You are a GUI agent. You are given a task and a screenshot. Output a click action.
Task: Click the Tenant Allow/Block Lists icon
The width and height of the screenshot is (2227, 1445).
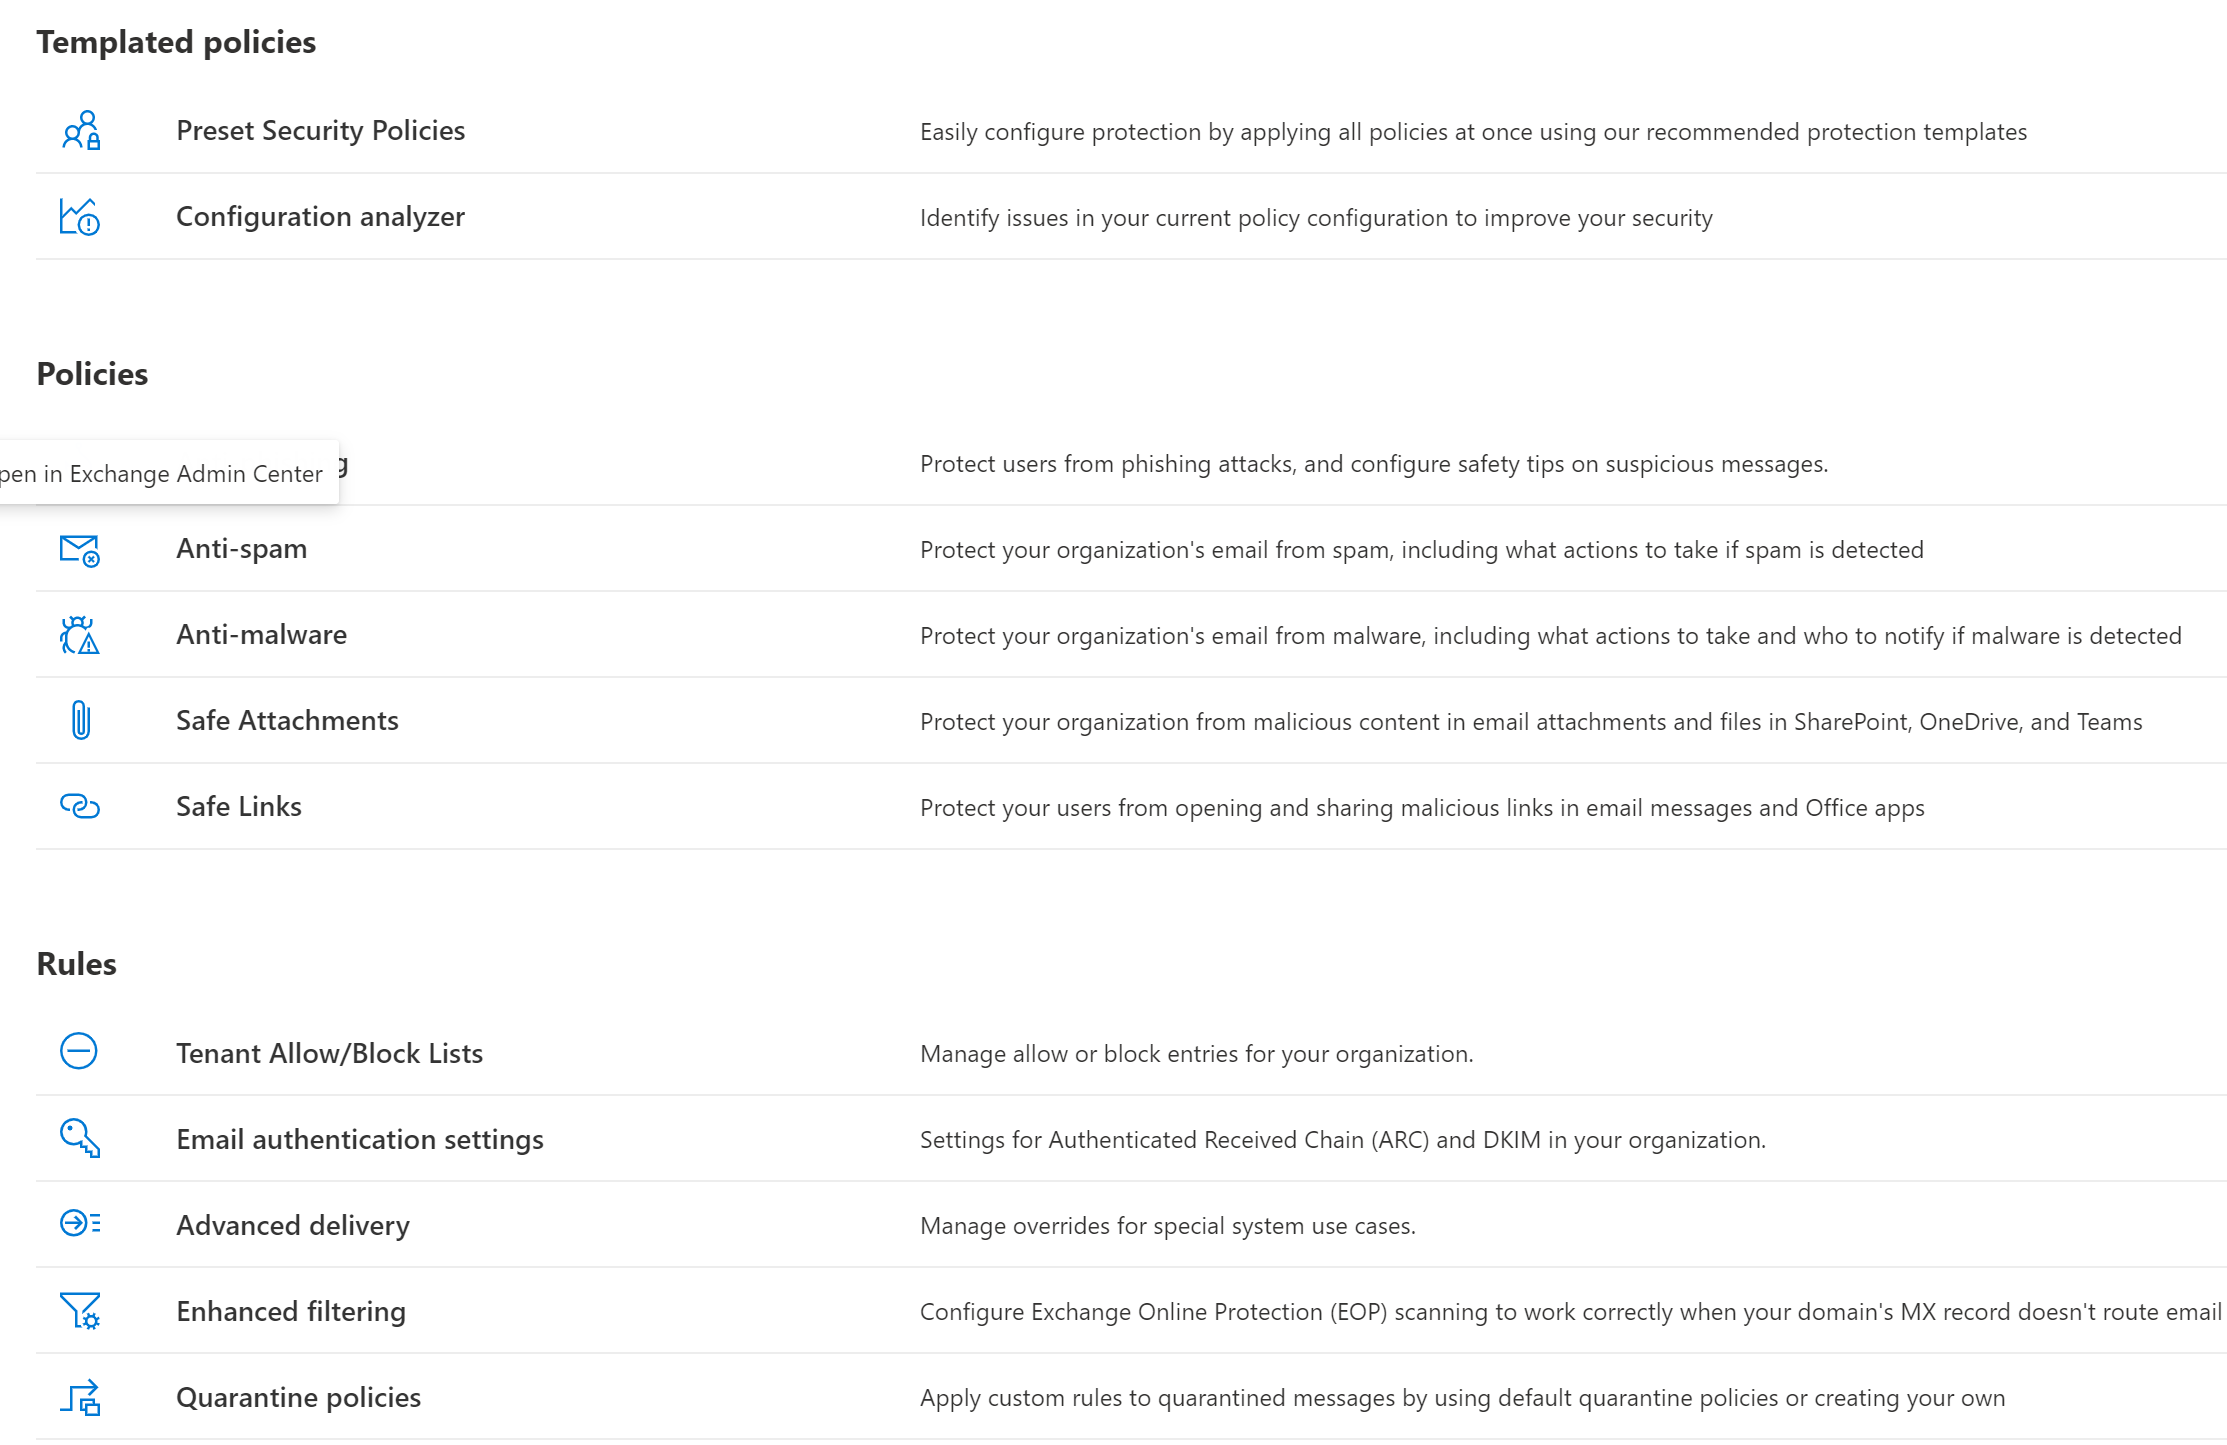[79, 1052]
